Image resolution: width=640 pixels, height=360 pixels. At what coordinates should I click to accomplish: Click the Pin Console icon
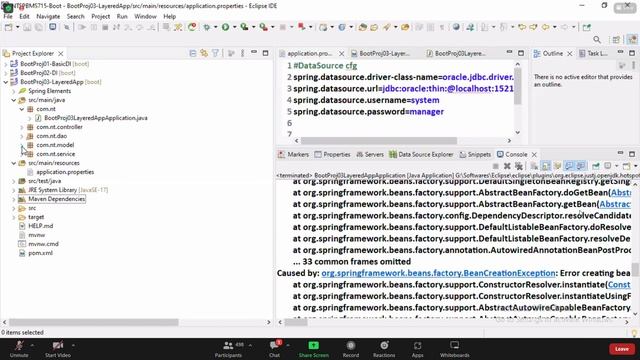[x=596, y=166]
